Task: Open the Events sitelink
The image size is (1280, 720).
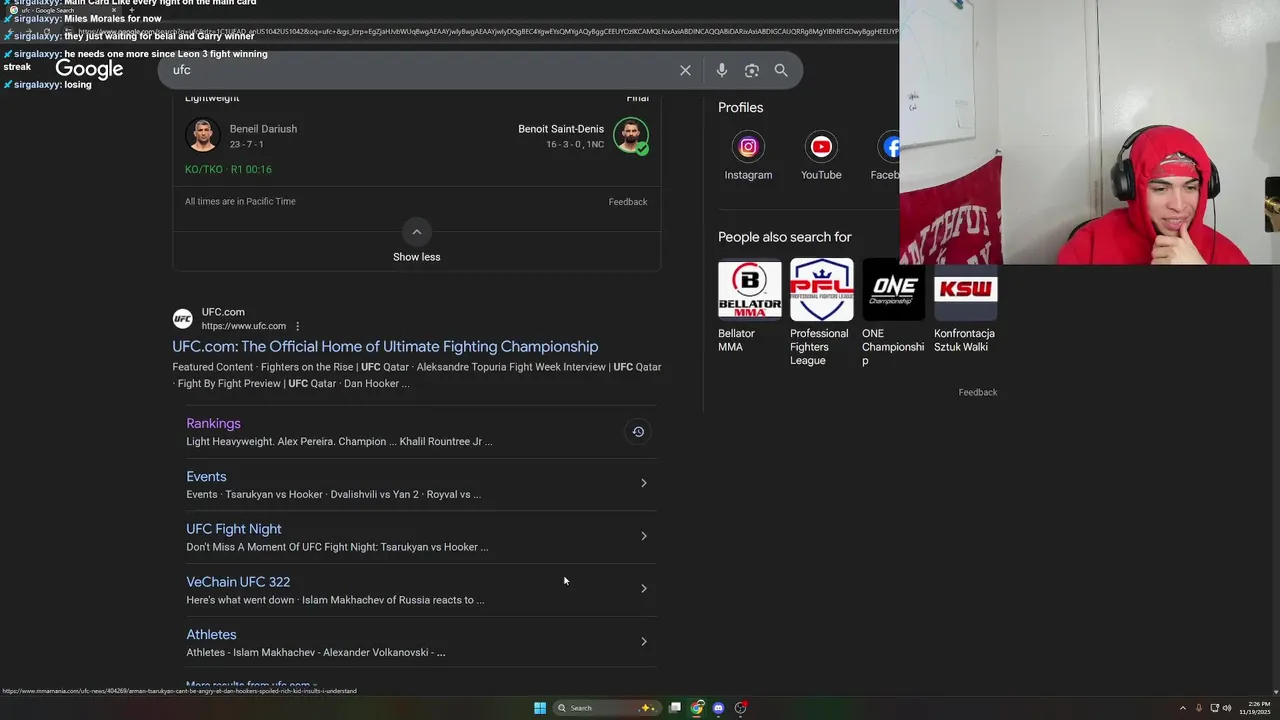Action: tap(206, 477)
